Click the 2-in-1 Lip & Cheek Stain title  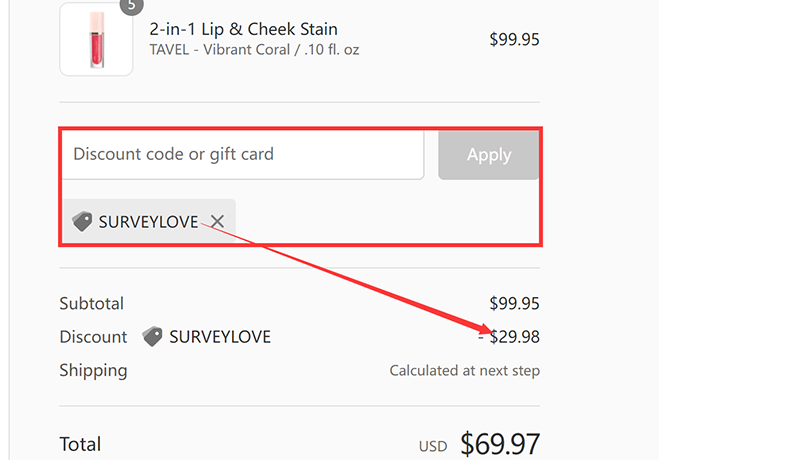(243, 29)
